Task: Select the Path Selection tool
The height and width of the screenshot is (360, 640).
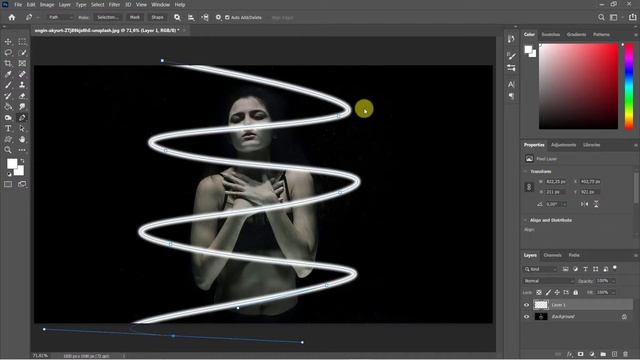Action: click(x=22, y=128)
